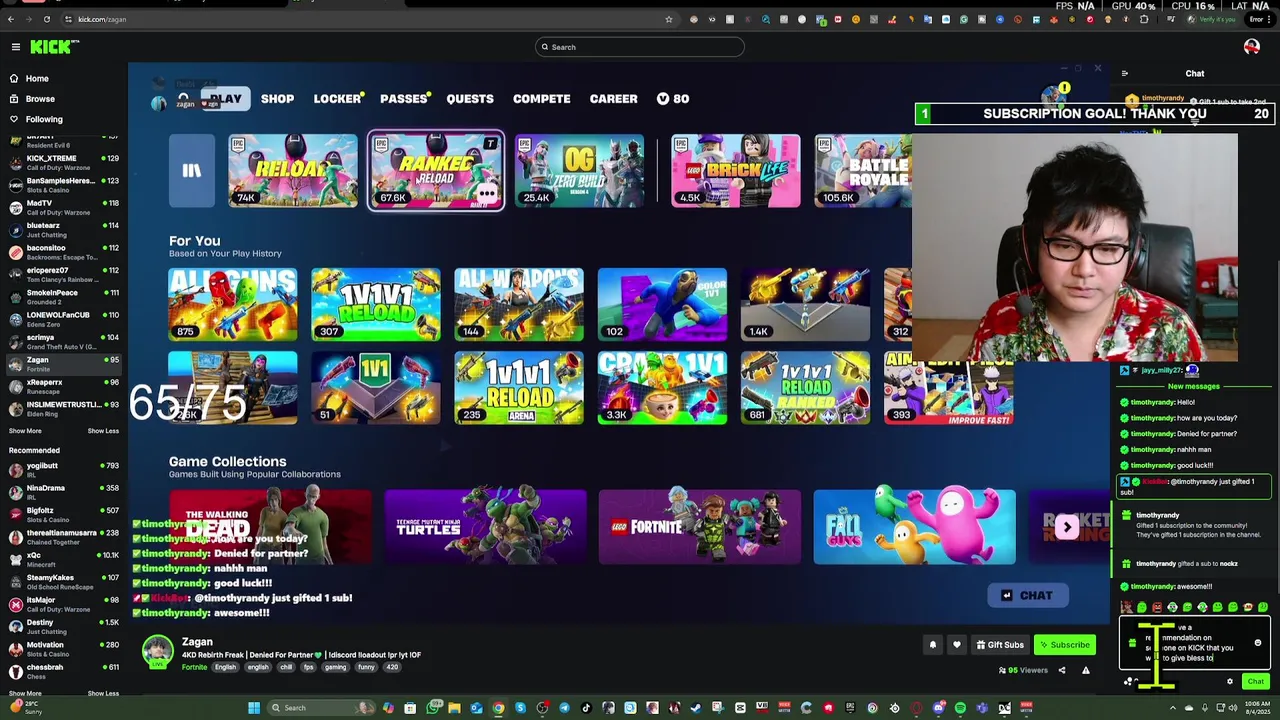Select the Fortnite COMPETE tab
This screenshot has height=720, width=1280.
tap(541, 99)
